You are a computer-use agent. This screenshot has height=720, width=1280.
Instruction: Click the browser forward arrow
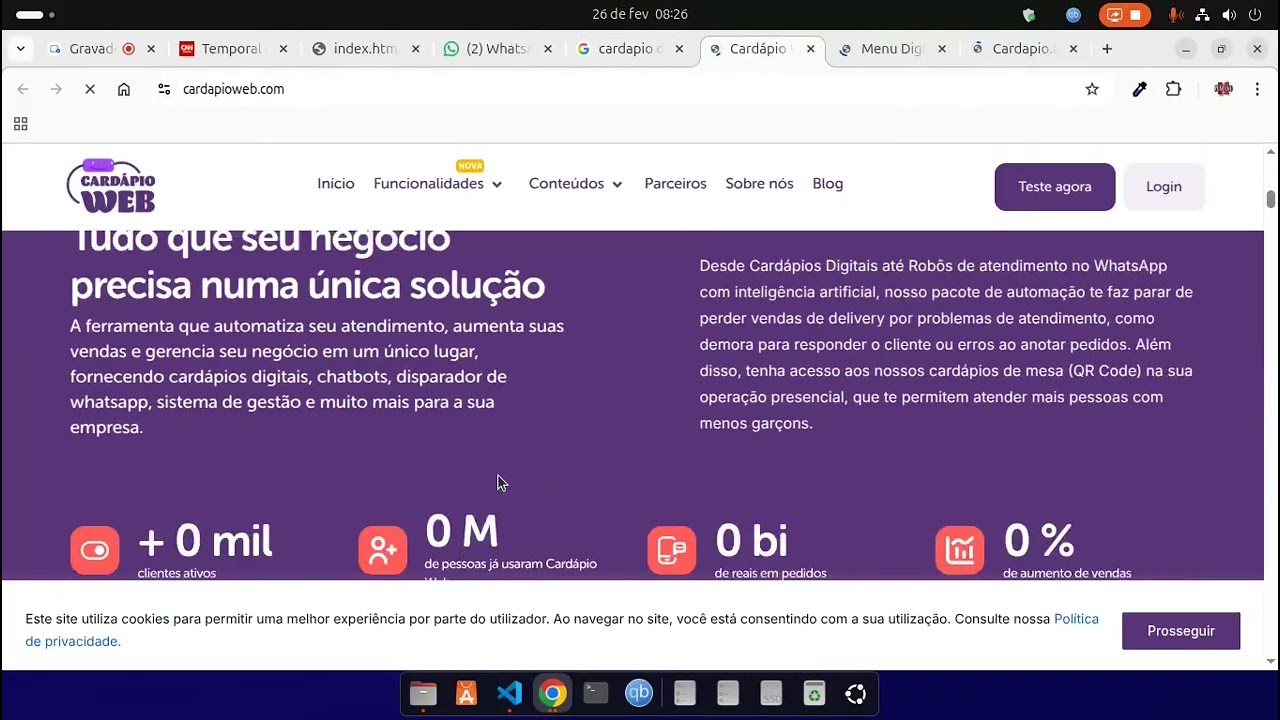(x=56, y=89)
